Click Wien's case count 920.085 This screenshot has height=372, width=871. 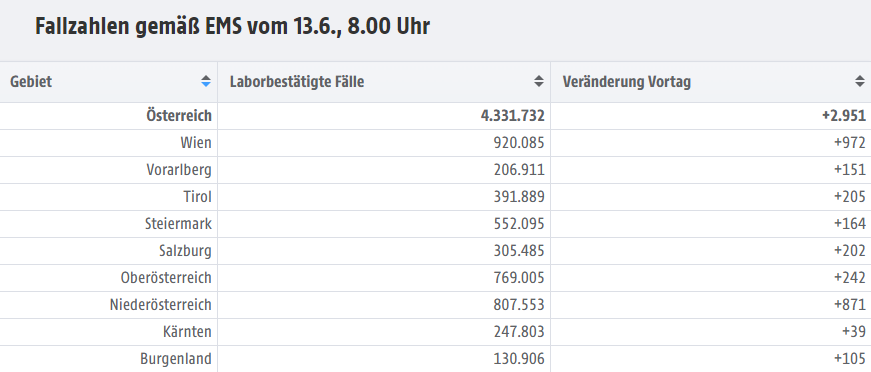coord(519,143)
